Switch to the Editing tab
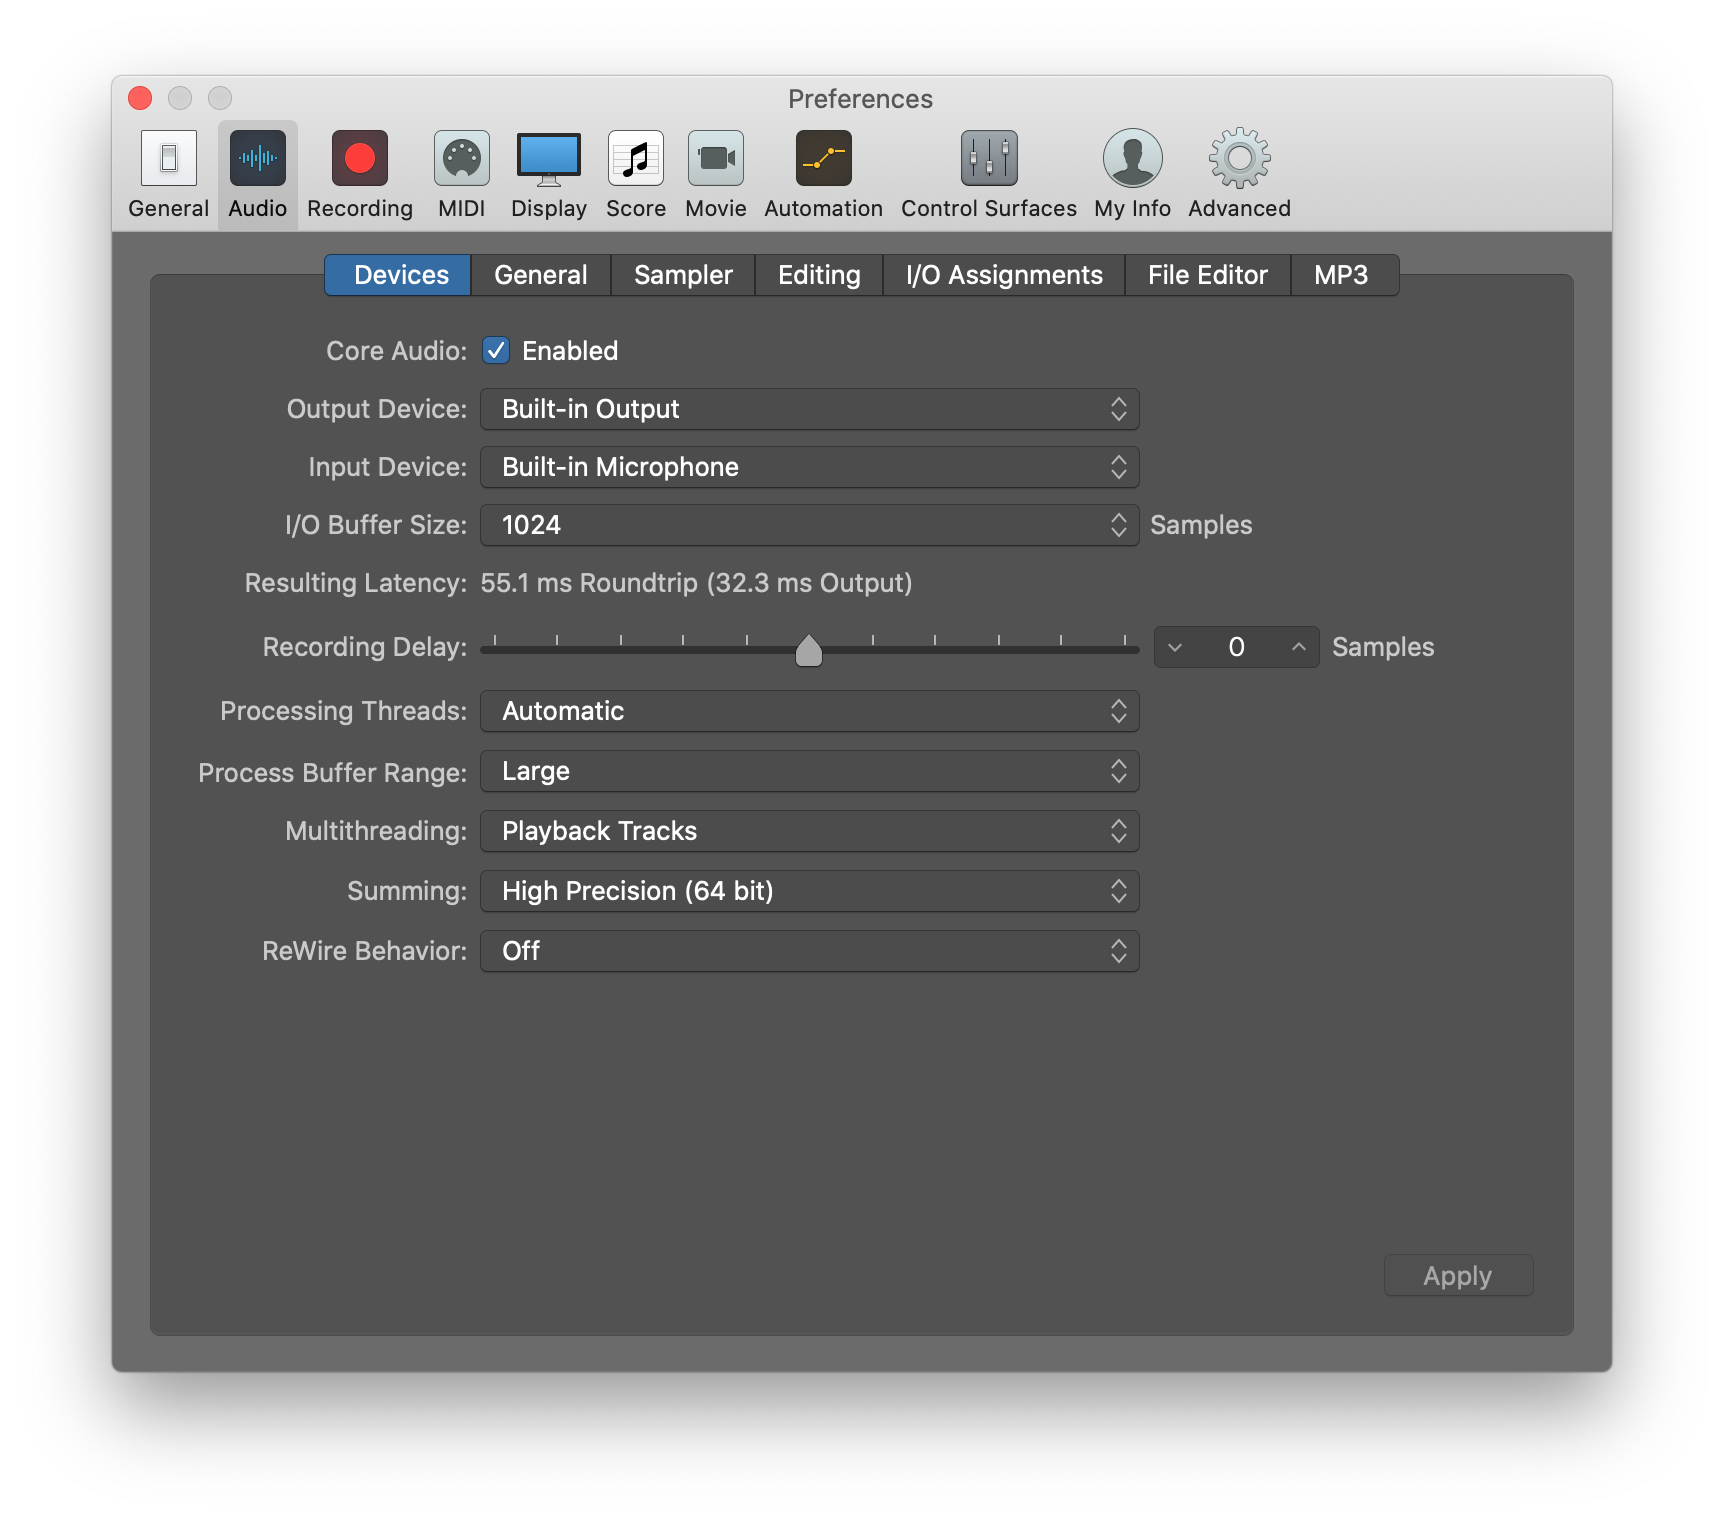Image resolution: width=1724 pixels, height=1520 pixels. click(x=818, y=275)
